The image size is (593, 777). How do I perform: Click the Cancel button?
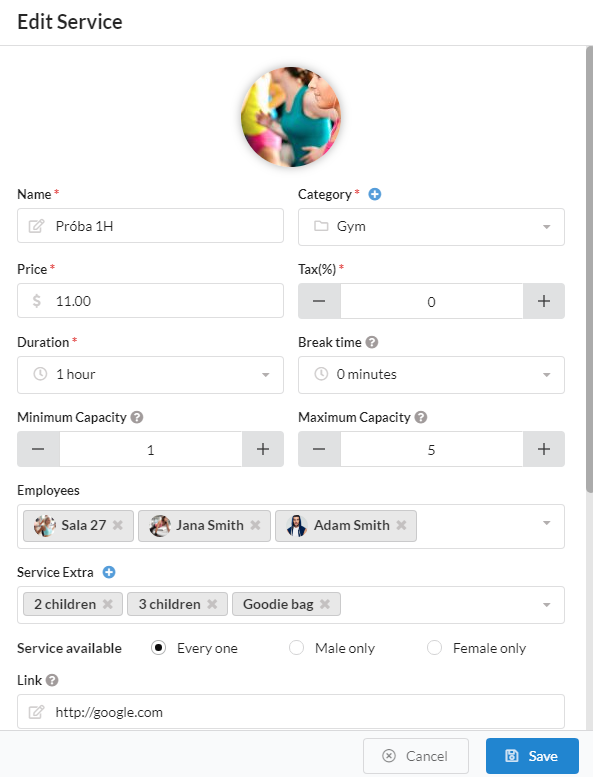coord(416,756)
